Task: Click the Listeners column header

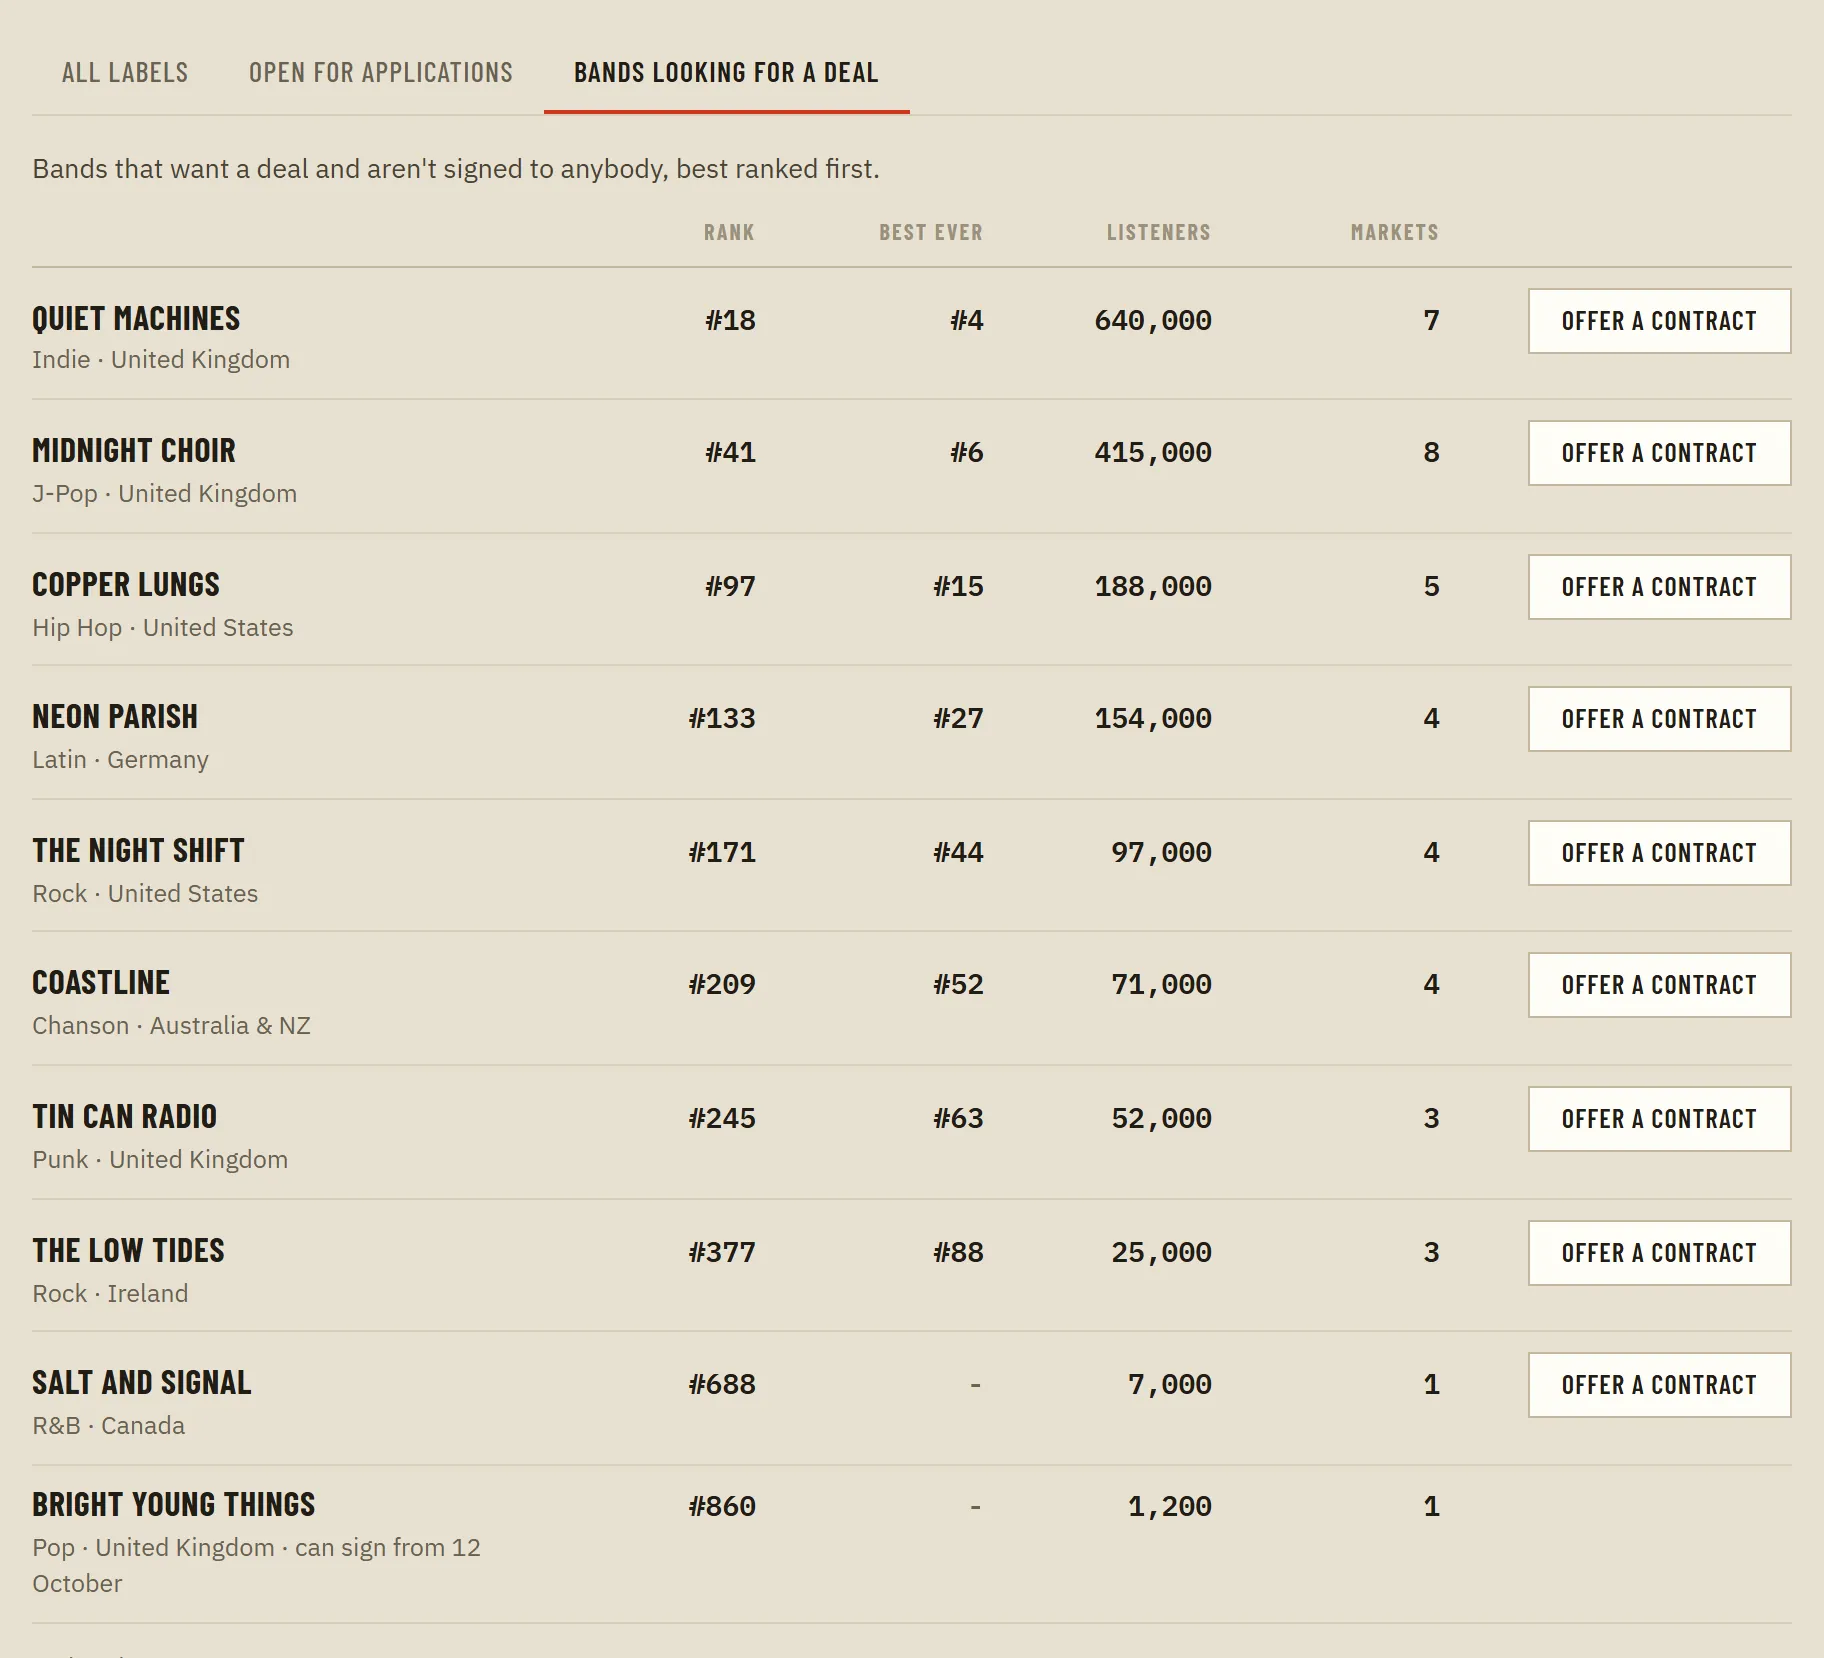Action: pyautogui.click(x=1159, y=233)
